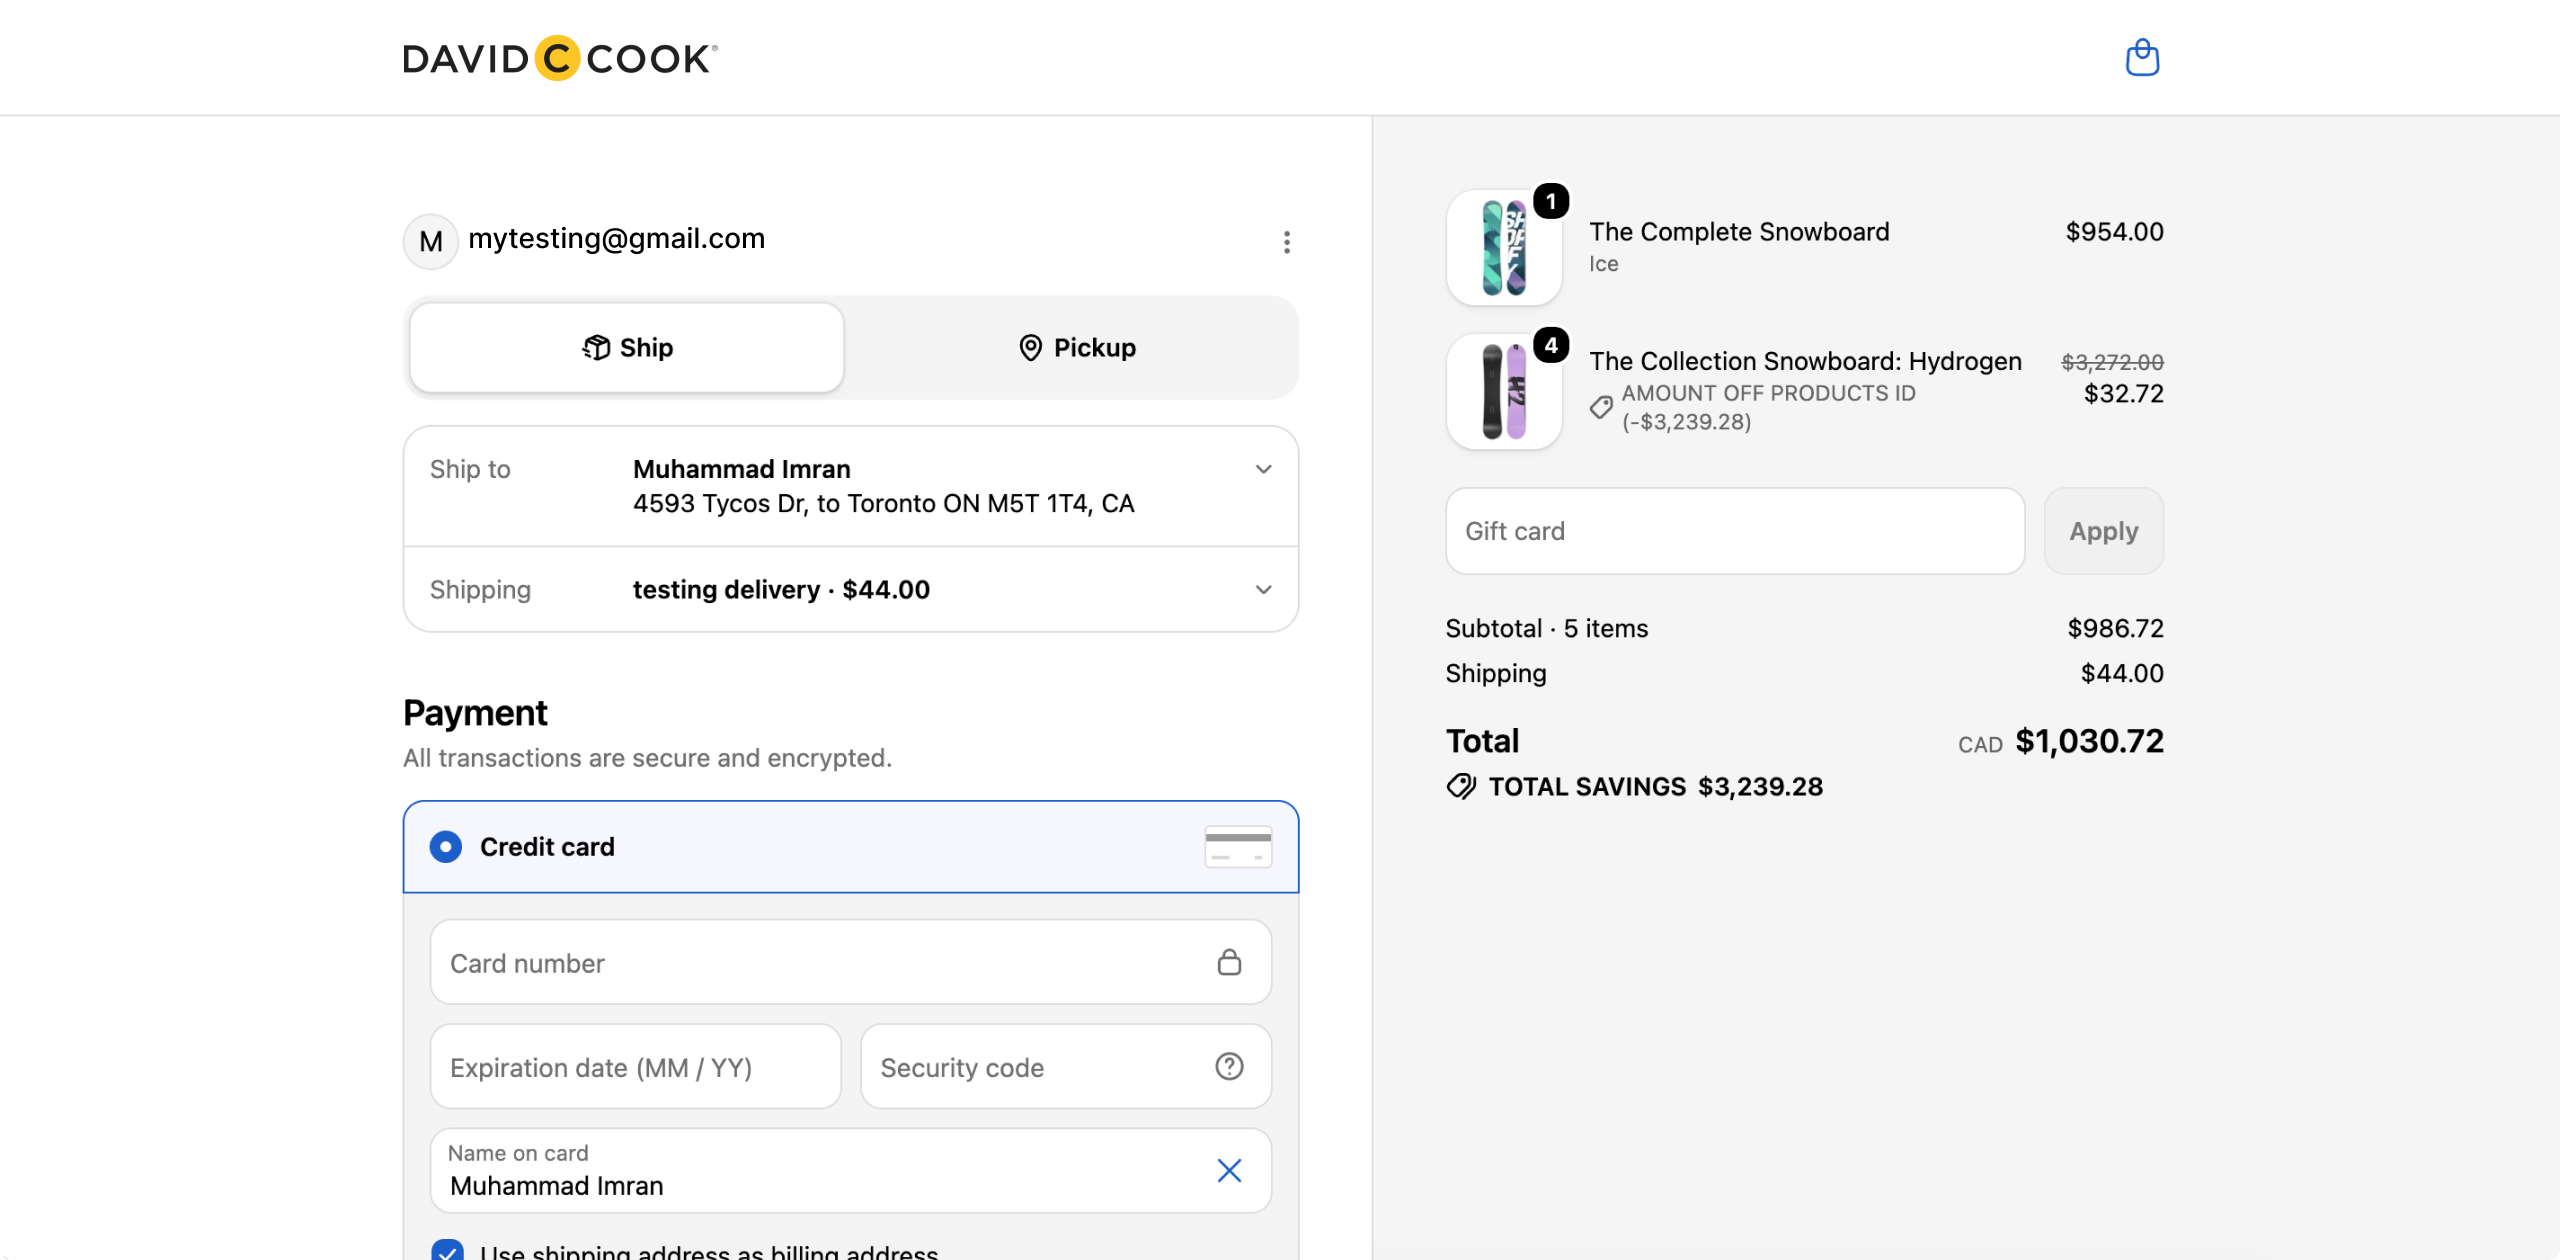
Task: Click the strikethrough price $3,272.00
Action: 2112,362
